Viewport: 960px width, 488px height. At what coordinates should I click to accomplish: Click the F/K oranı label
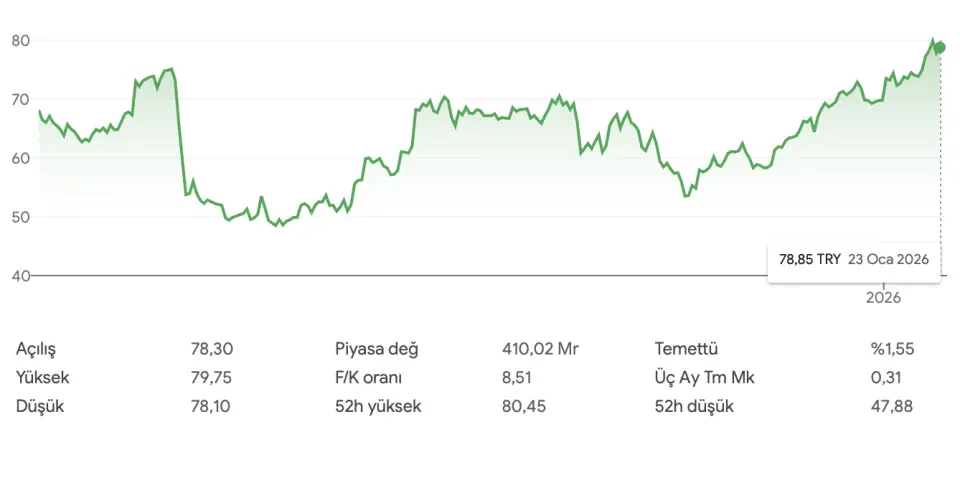(371, 378)
